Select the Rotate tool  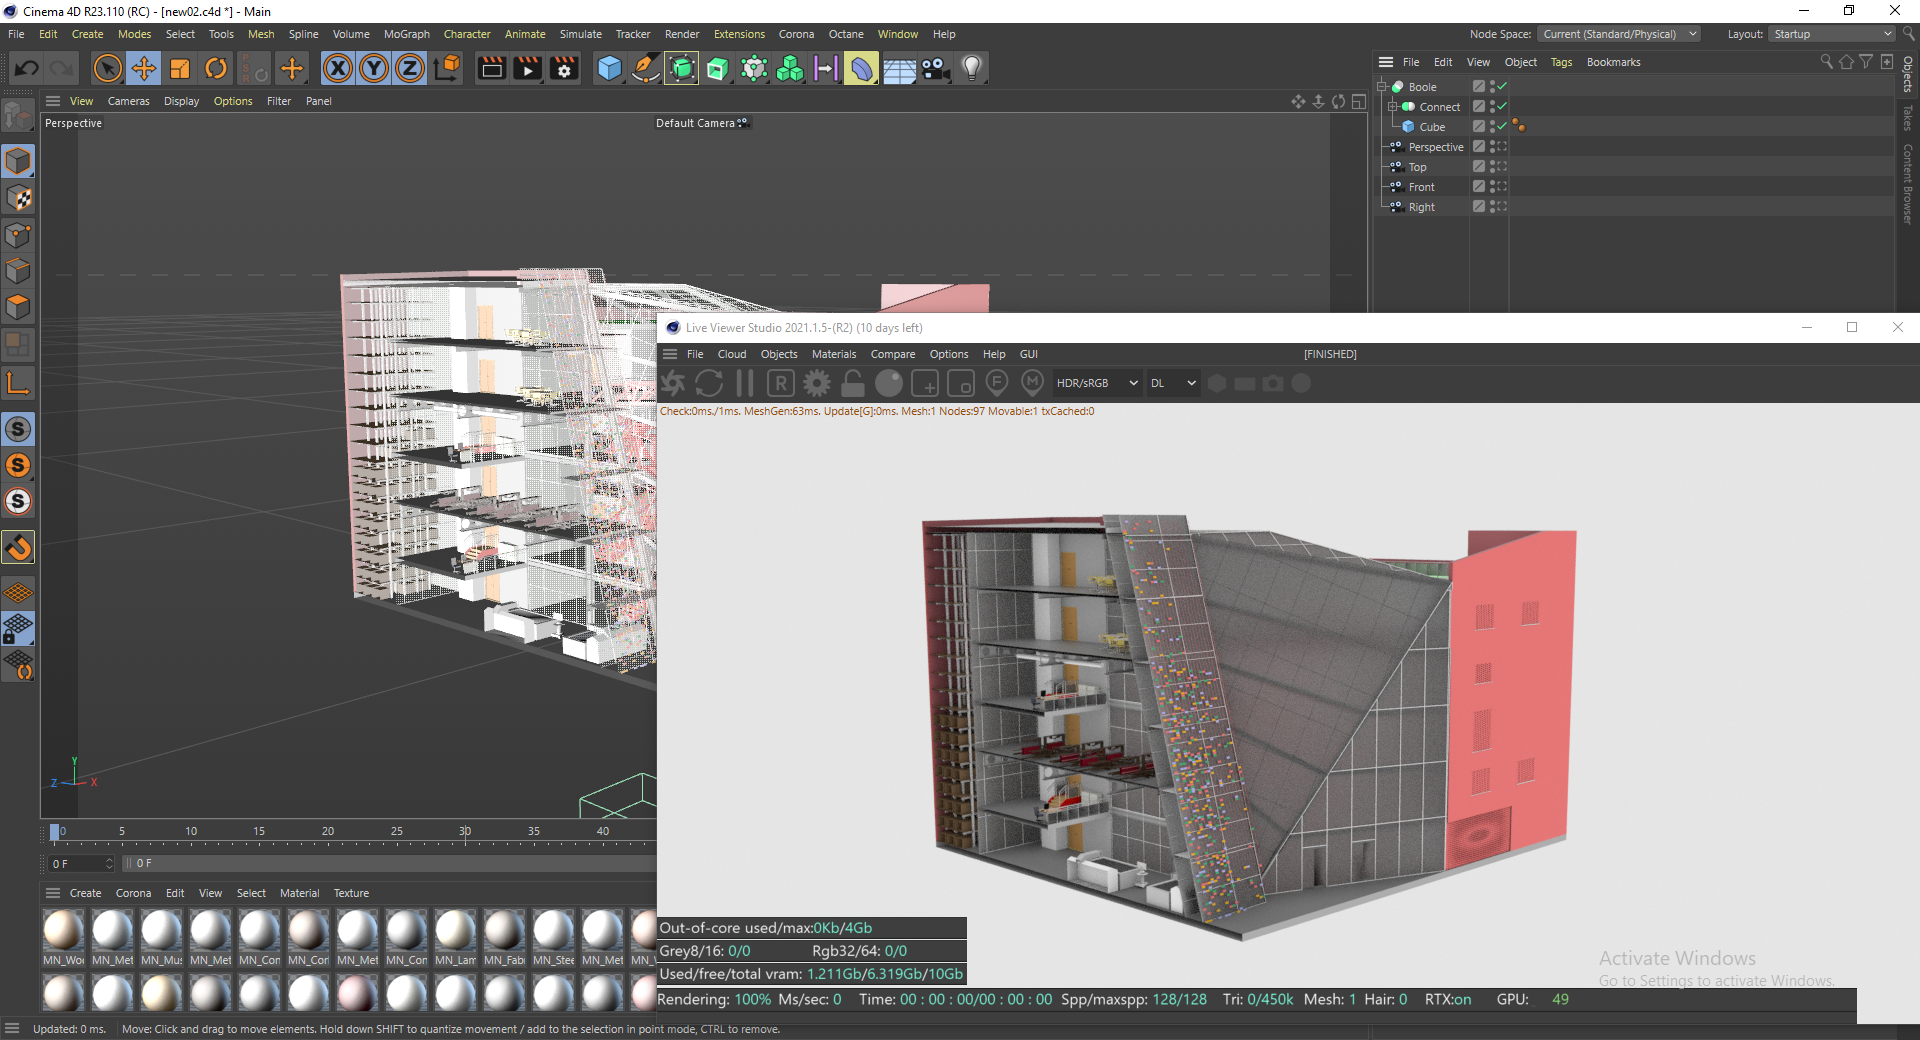(x=216, y=68)
